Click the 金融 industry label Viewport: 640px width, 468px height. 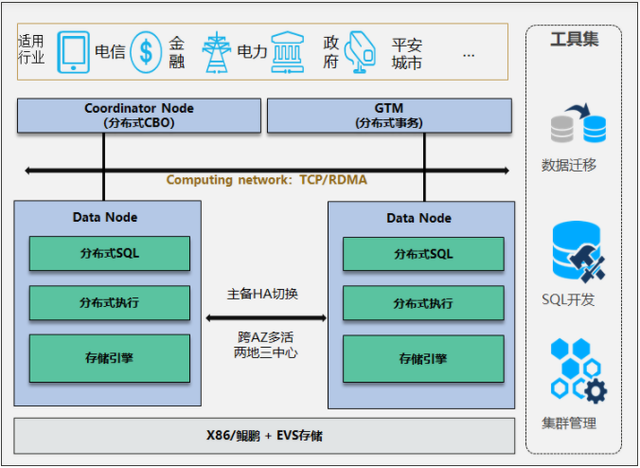pyautogui.click(x=177, y=52)
